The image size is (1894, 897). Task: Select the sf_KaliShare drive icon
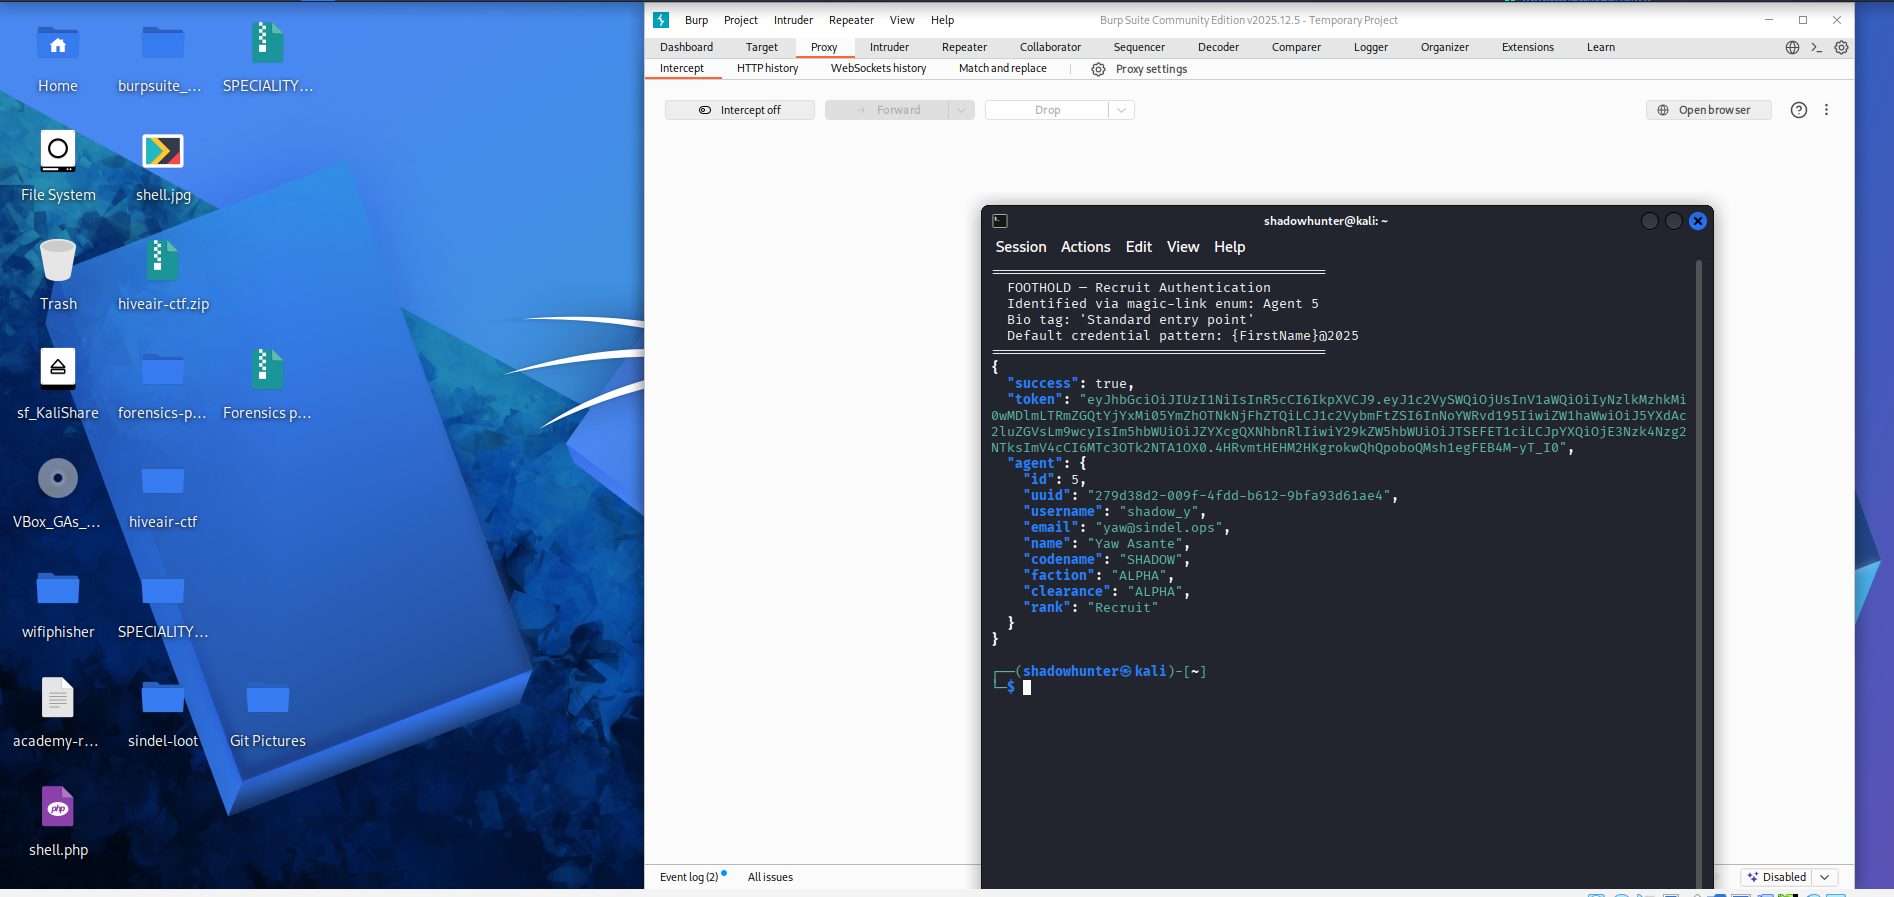[x=58, y=368]
